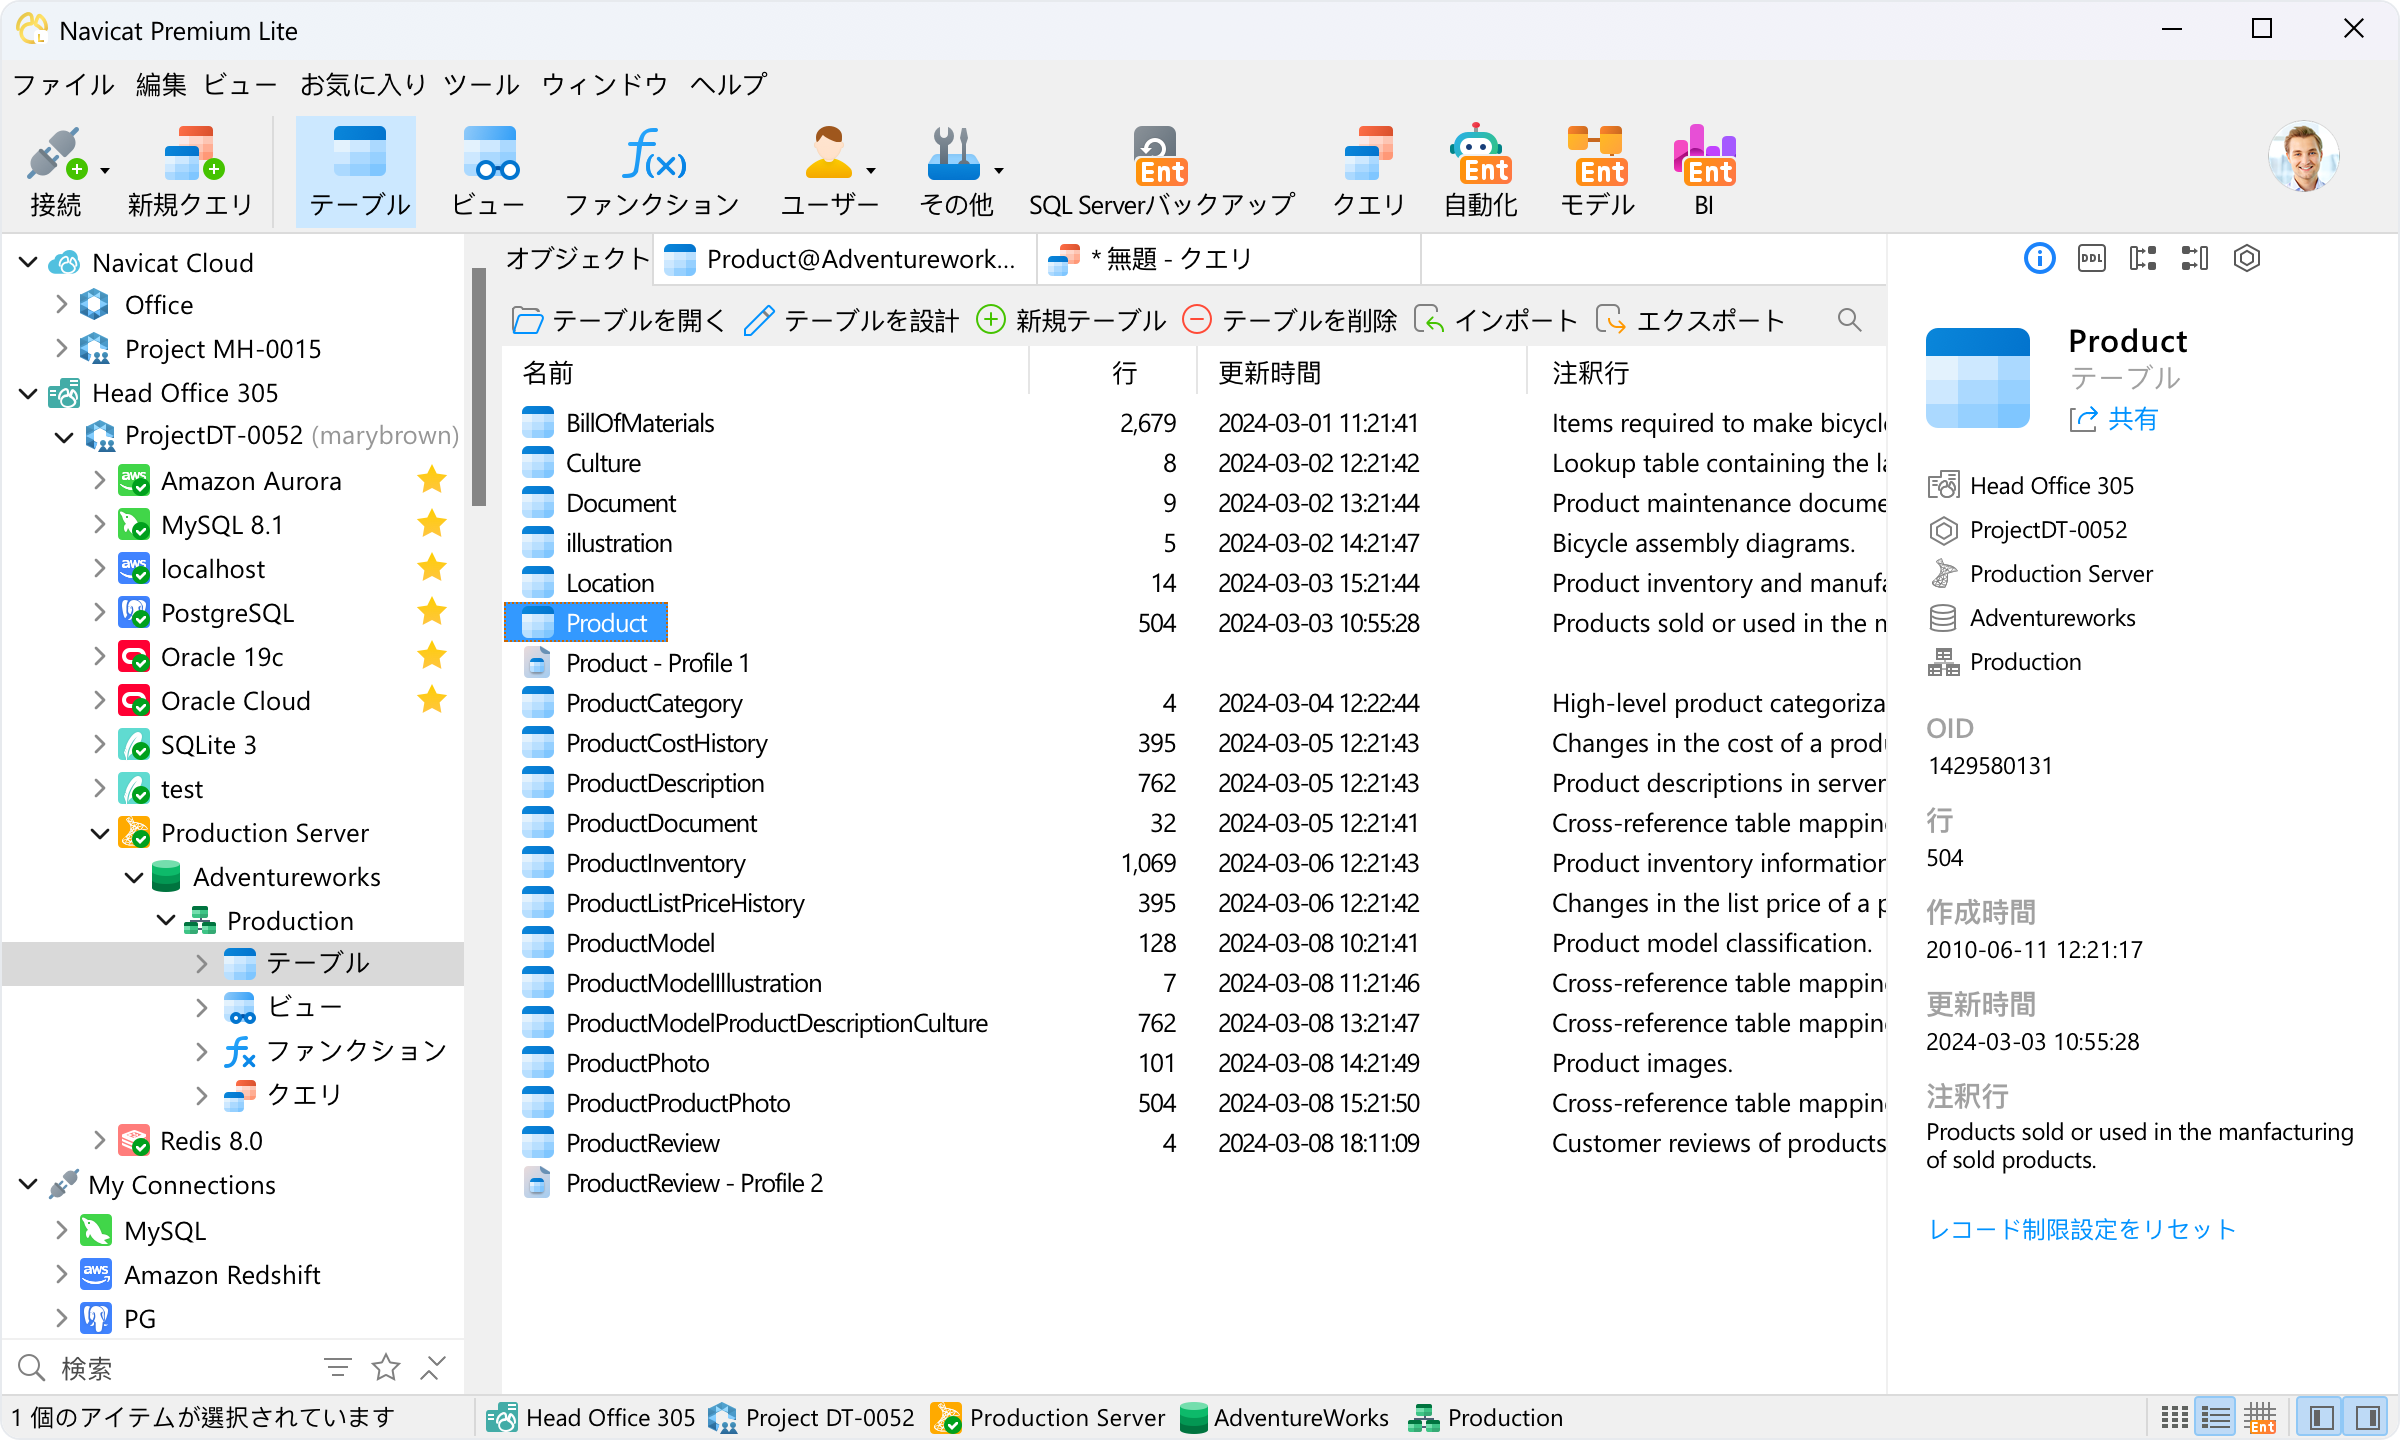Select the ファンクション (Function) tool icon
The image size is (2400, 1440).
[651, 165]
